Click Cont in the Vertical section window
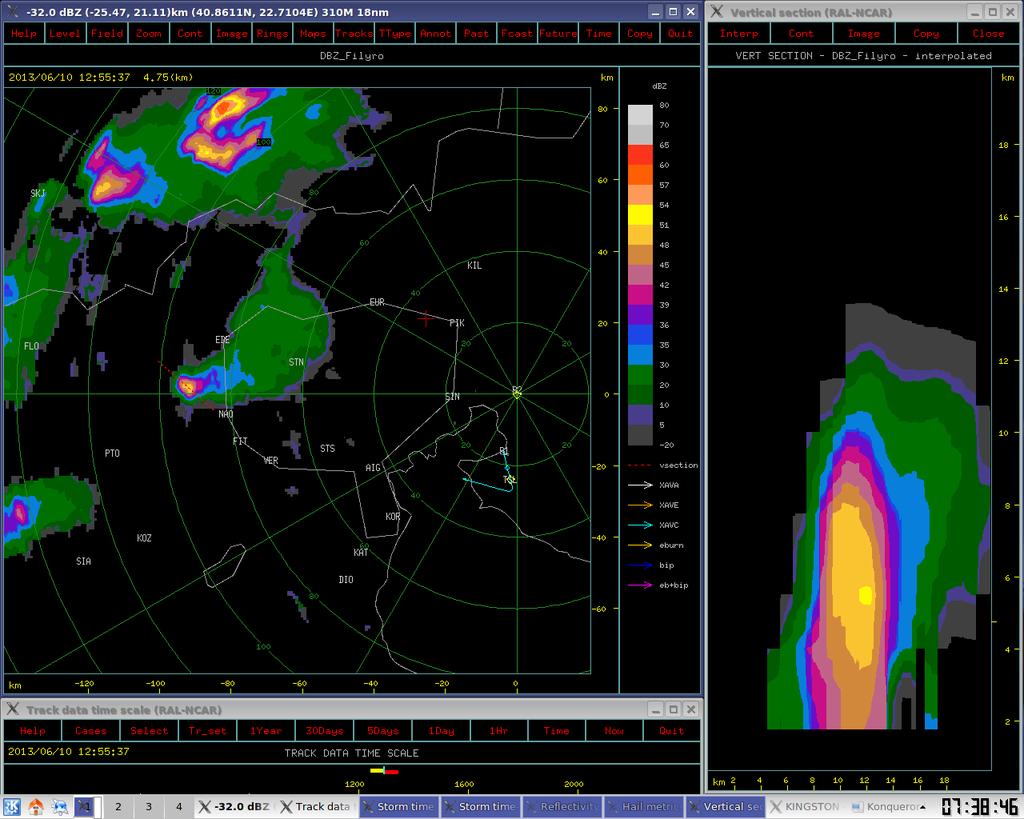 tap(801, 33)
